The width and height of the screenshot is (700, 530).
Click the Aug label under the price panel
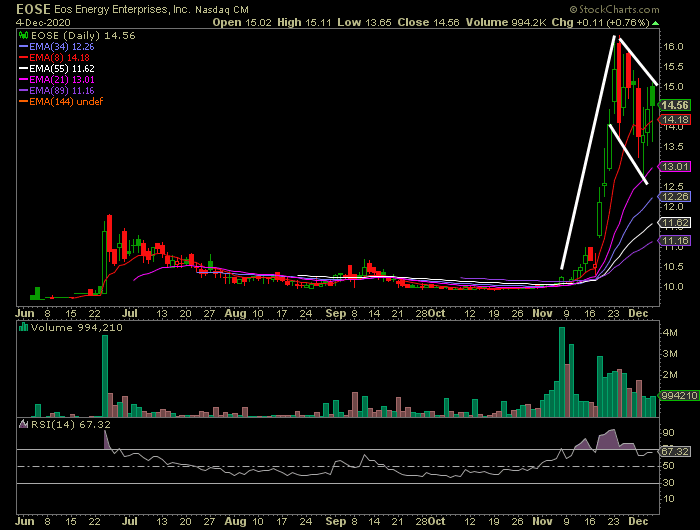tap(235, 313)
